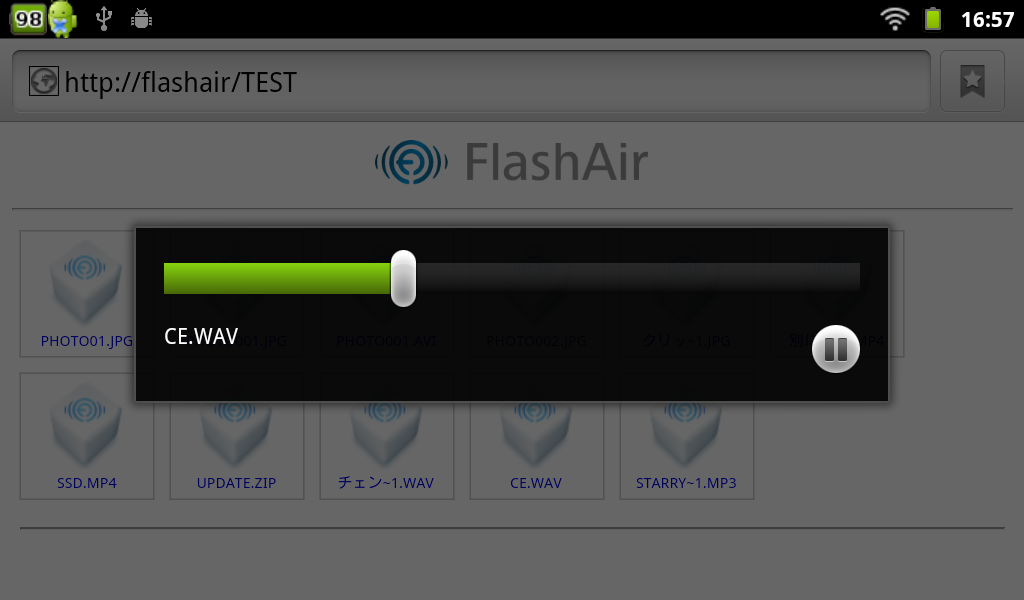Select the http://flashair/TEST URL field
This screenshot has width=1024, height=600.
(x=472, y=82)
